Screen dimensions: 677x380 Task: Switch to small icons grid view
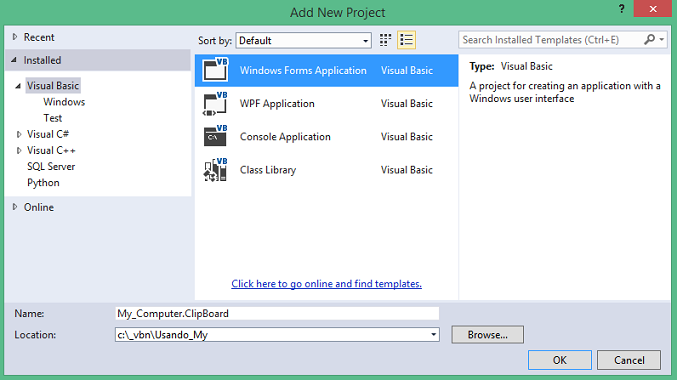[x=385, y=40]
